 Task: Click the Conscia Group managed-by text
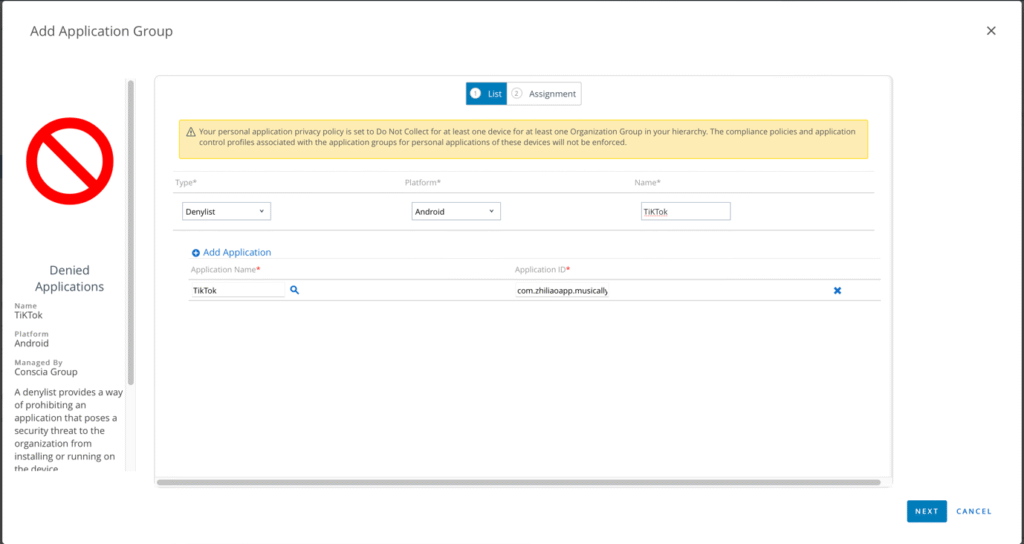(46, 372)
